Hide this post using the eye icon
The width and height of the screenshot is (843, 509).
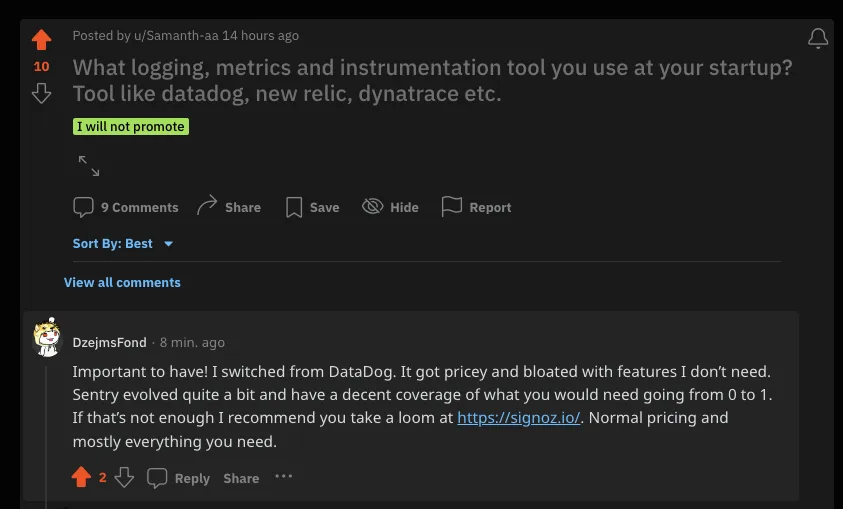point(390,207)
